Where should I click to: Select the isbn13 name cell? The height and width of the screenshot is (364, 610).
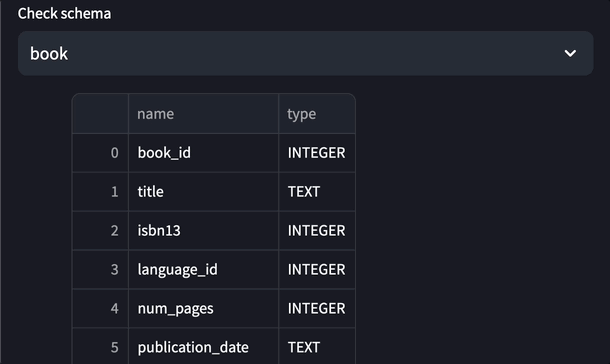click(x=203, y=231)
